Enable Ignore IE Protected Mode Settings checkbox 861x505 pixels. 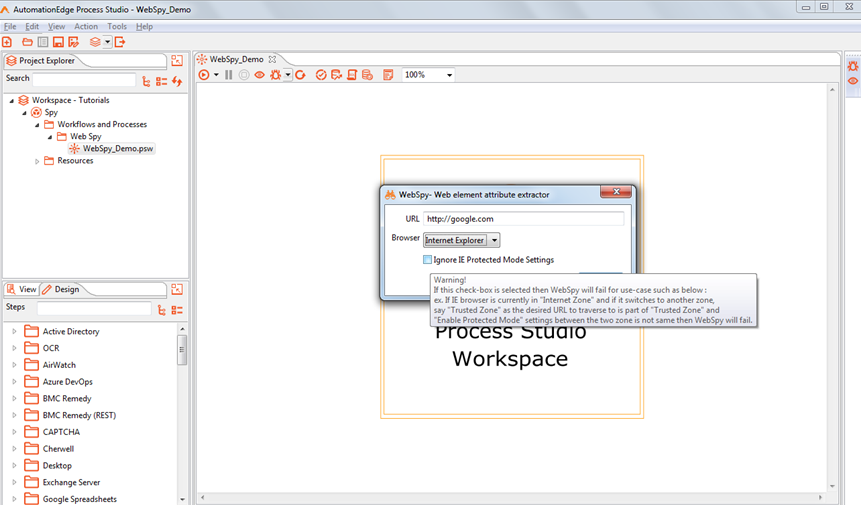pyautogui.click(x=427, y=260)
